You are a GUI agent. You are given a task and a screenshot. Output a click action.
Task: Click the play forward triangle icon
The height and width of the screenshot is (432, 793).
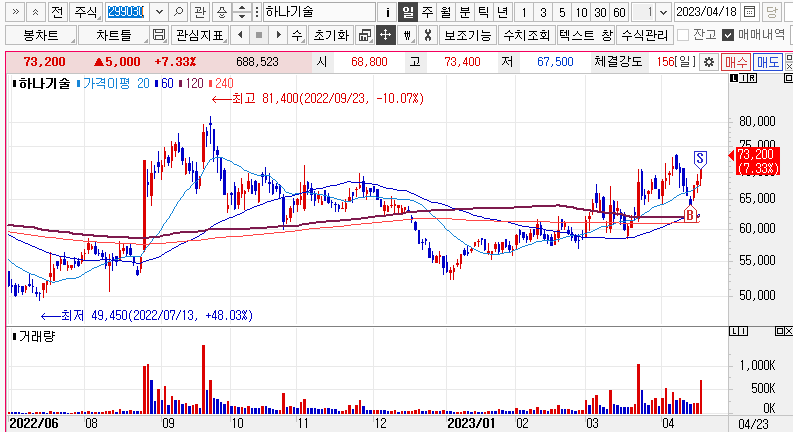pos(278,35)
